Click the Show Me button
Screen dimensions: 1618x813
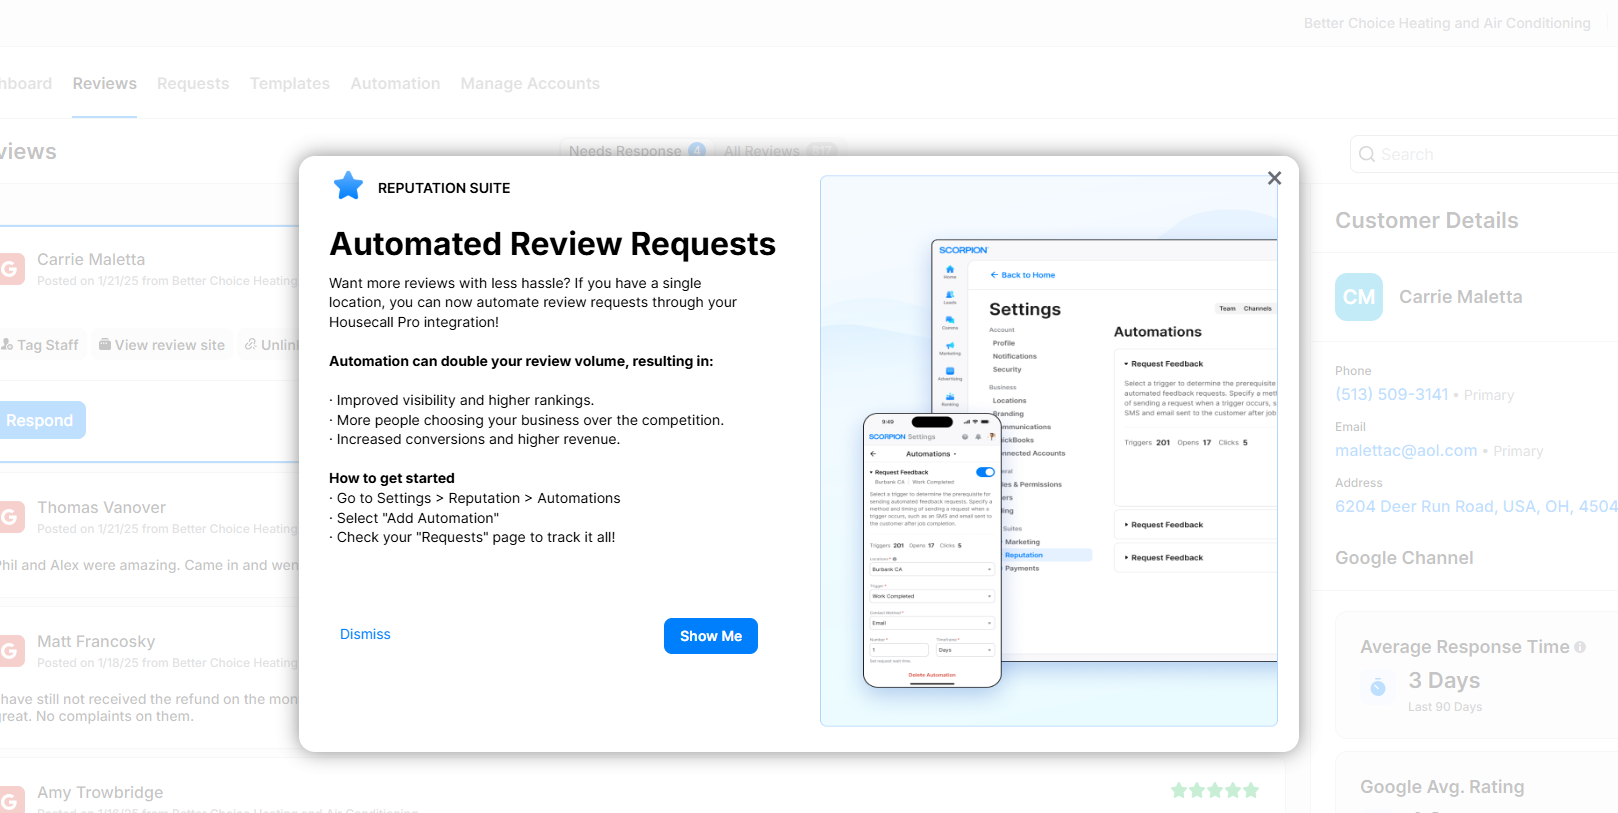710,636
